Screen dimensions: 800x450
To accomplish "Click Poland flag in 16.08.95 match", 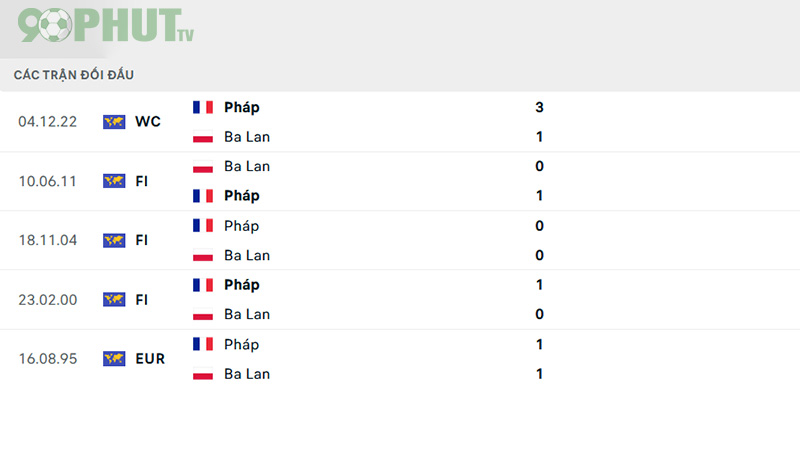I will [x=203, y=374].
